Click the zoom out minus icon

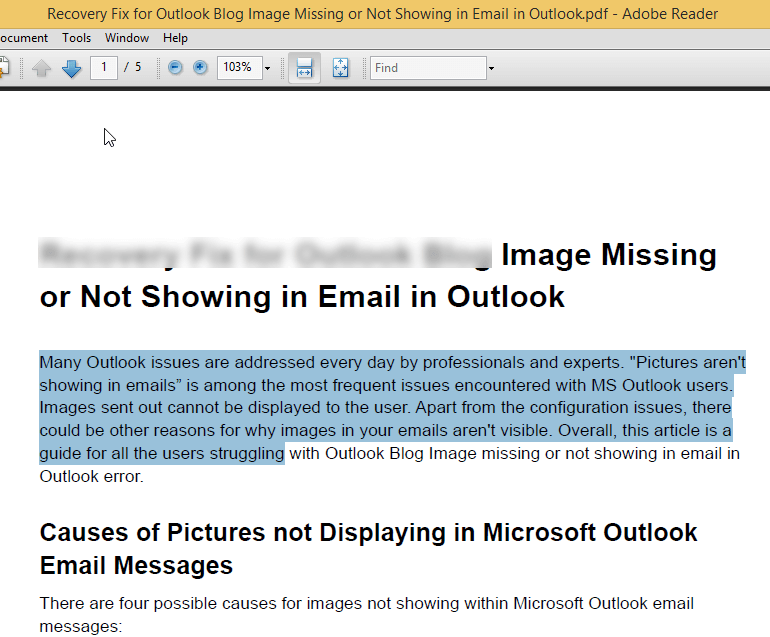[175, 67]
